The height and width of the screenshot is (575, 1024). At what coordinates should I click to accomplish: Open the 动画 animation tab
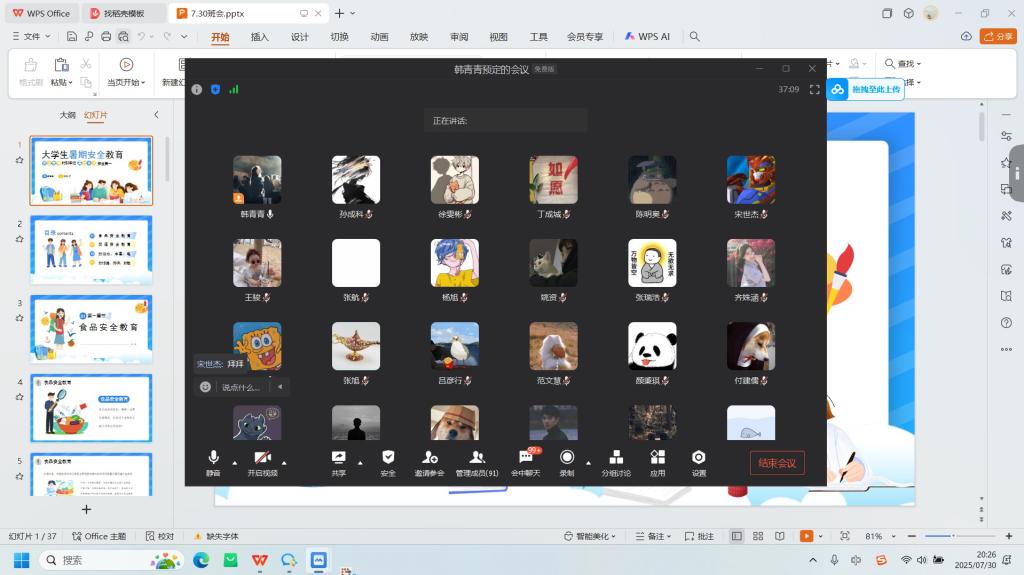point(379,37)
